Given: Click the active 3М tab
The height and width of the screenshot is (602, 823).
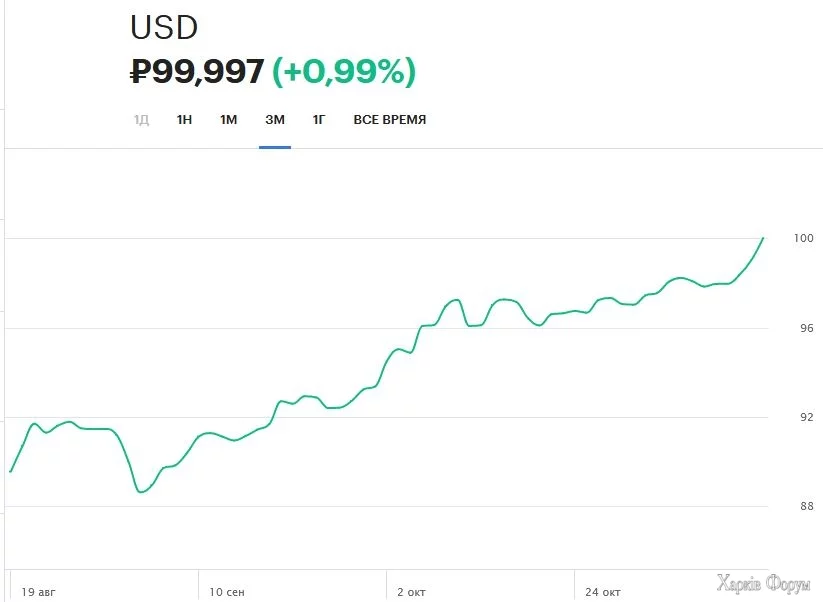Looking at the screenshot, I should 275,120.
